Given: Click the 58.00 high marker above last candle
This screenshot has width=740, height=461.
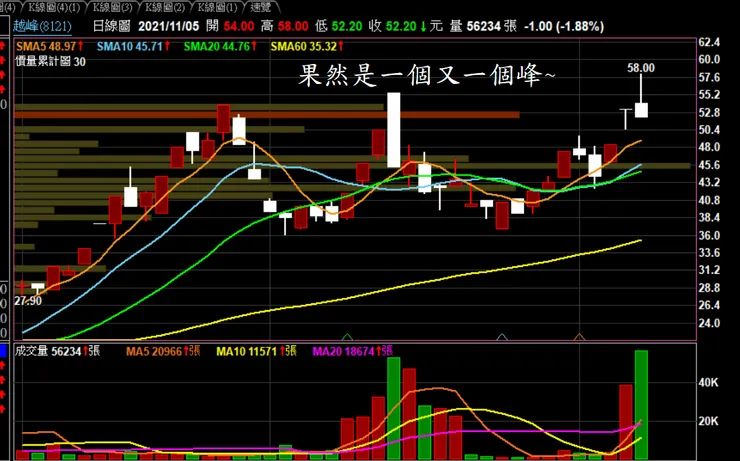Looking at the screenshot, I should click(641, 68).
